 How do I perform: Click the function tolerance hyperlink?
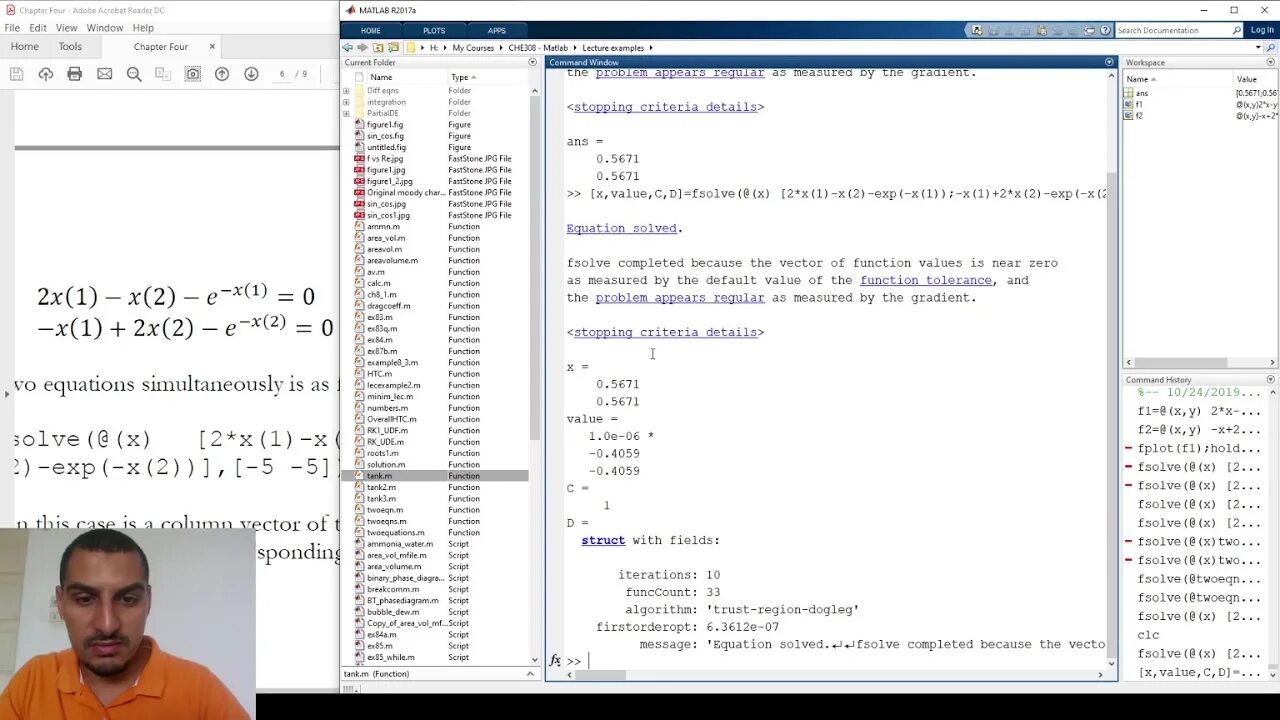[x=926, y=280]
